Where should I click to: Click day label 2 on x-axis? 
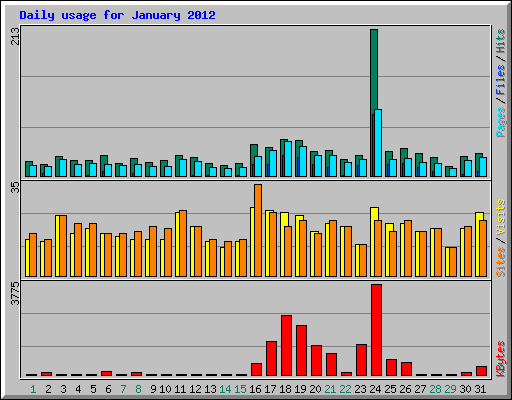tap(48, 389)
